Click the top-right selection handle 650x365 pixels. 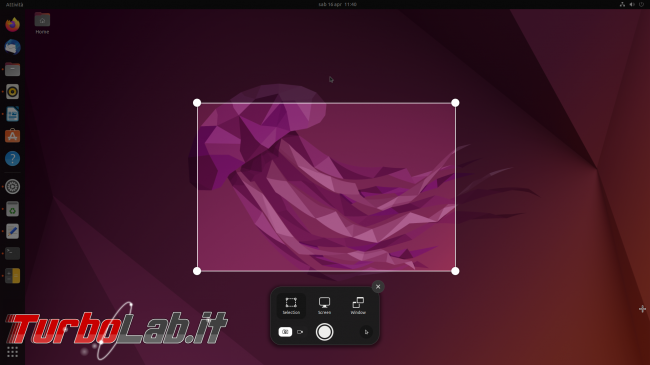pos(455,102)
